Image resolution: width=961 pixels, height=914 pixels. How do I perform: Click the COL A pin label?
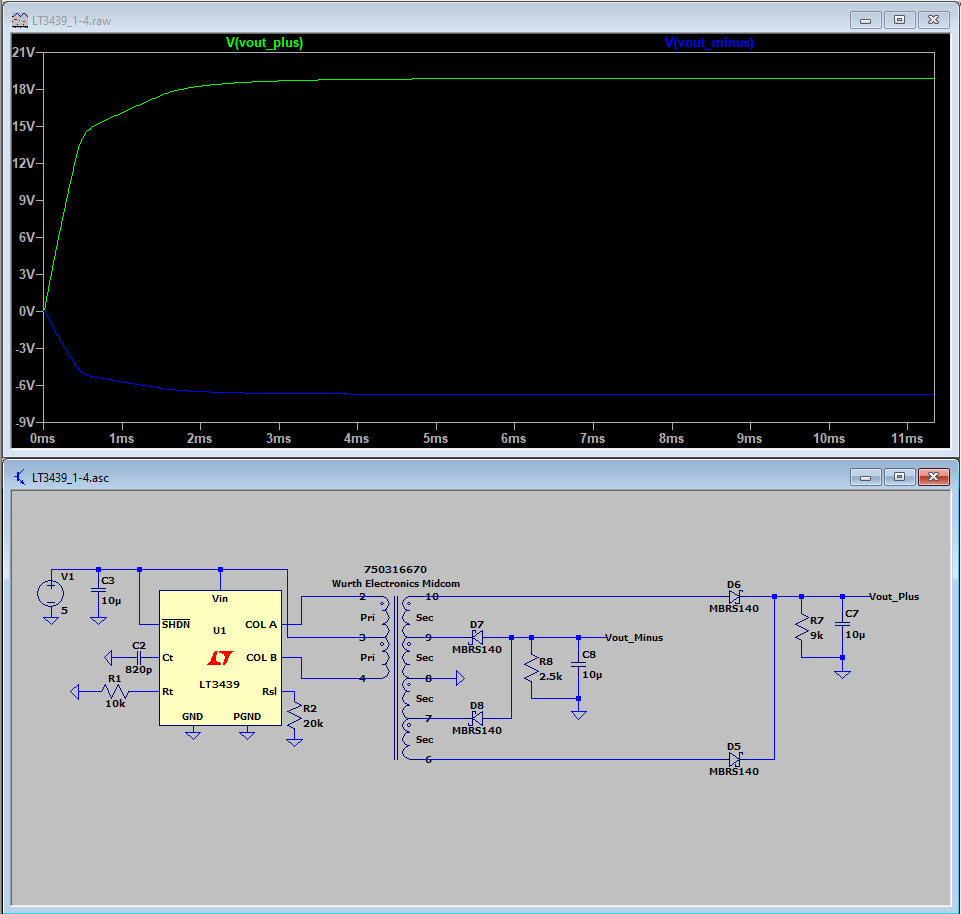click(x=261, y=624)
